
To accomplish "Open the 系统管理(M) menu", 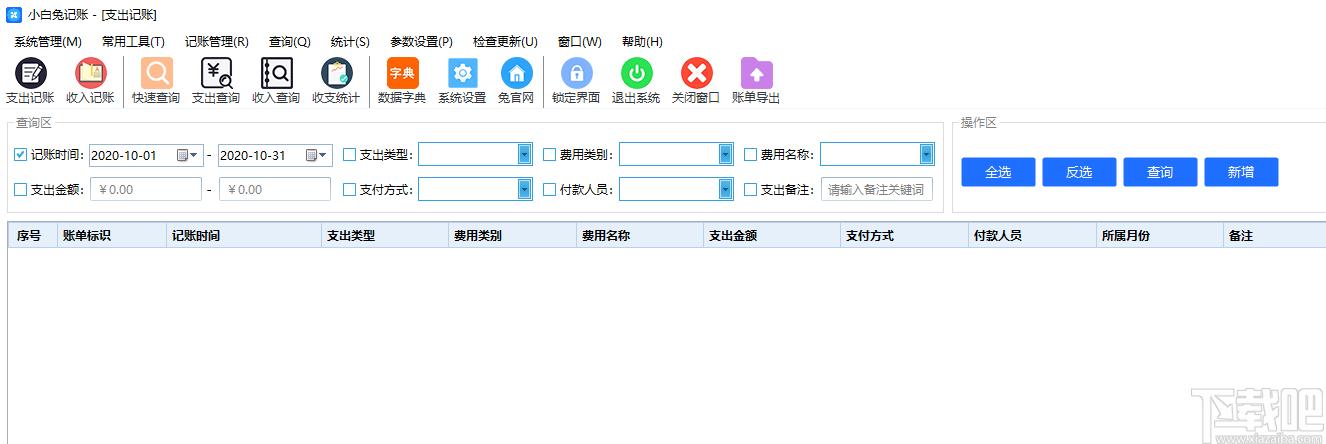I will (x=48, y=42).
